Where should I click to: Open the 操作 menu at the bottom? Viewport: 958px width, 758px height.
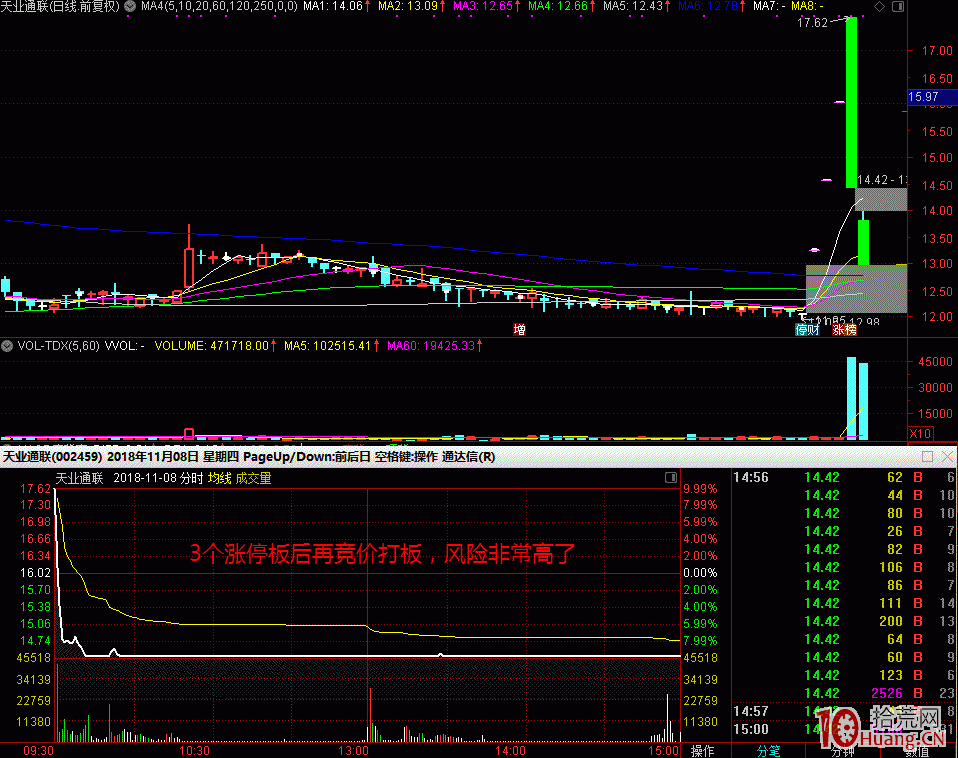[x=702, y=751]
